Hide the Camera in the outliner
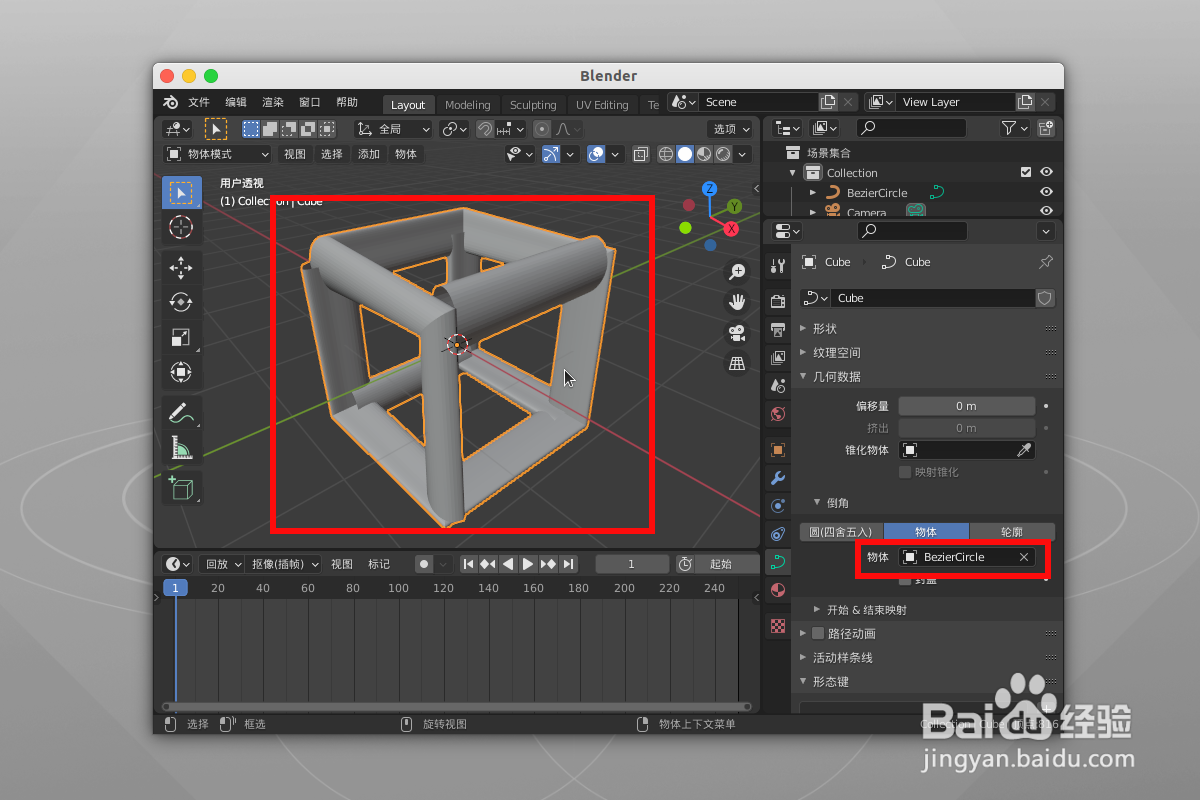This screenshot has width=1200, height=800. tap(1046, 212)
